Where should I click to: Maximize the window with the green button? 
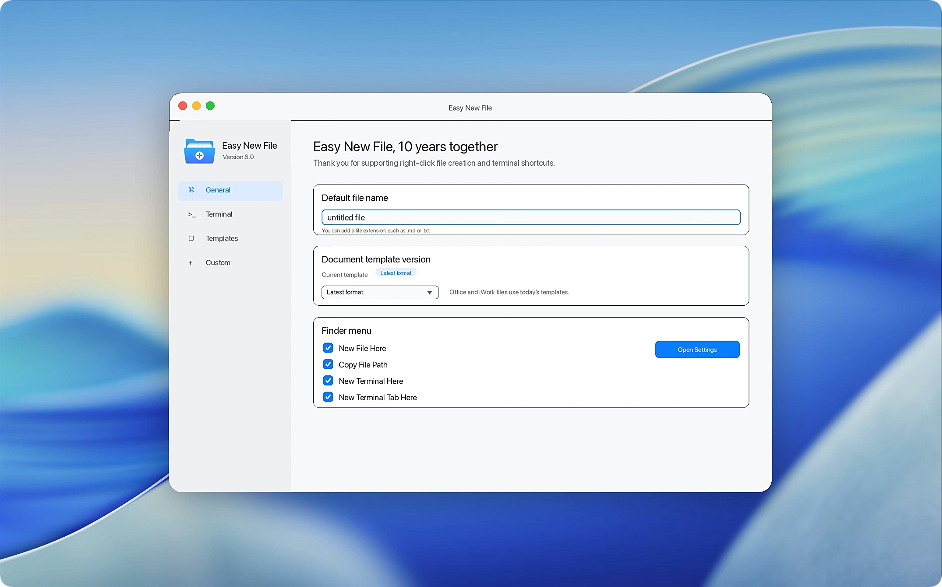pos(210,106)
